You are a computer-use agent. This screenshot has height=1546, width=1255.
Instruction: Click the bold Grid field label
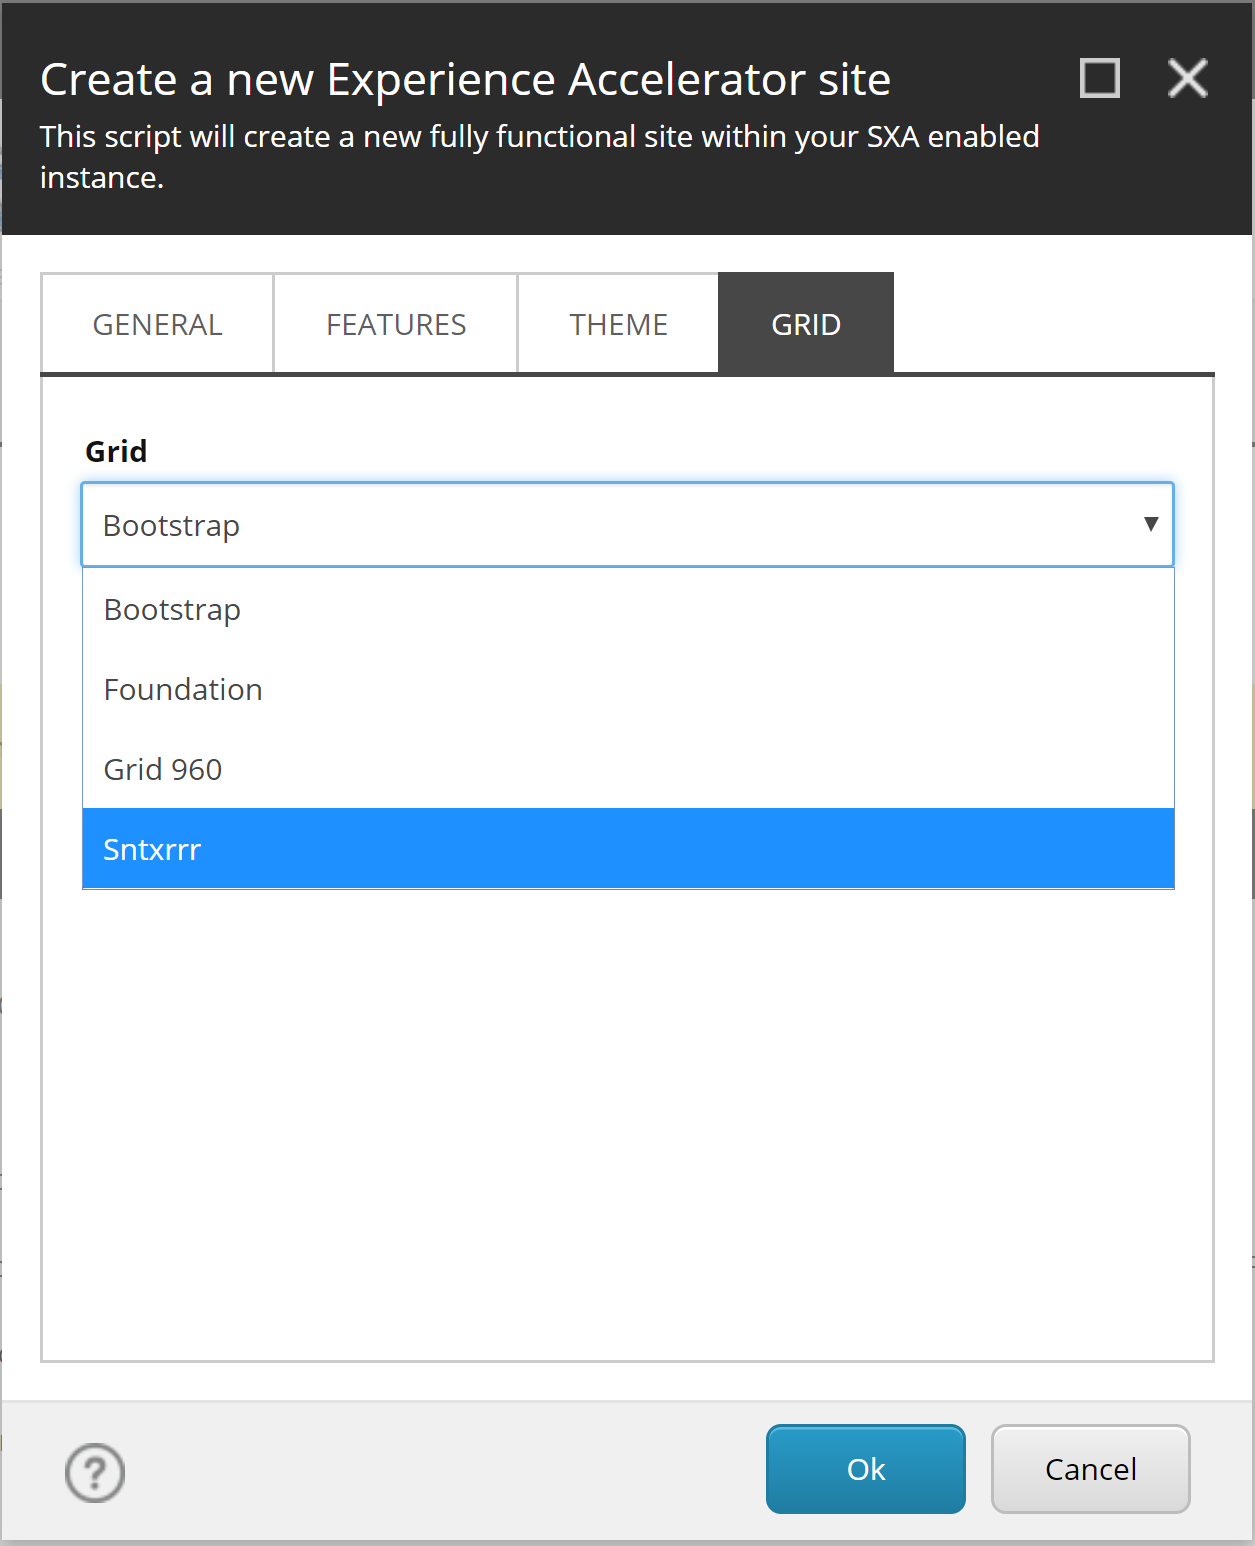pyautogui.click(x=116, y=451)
